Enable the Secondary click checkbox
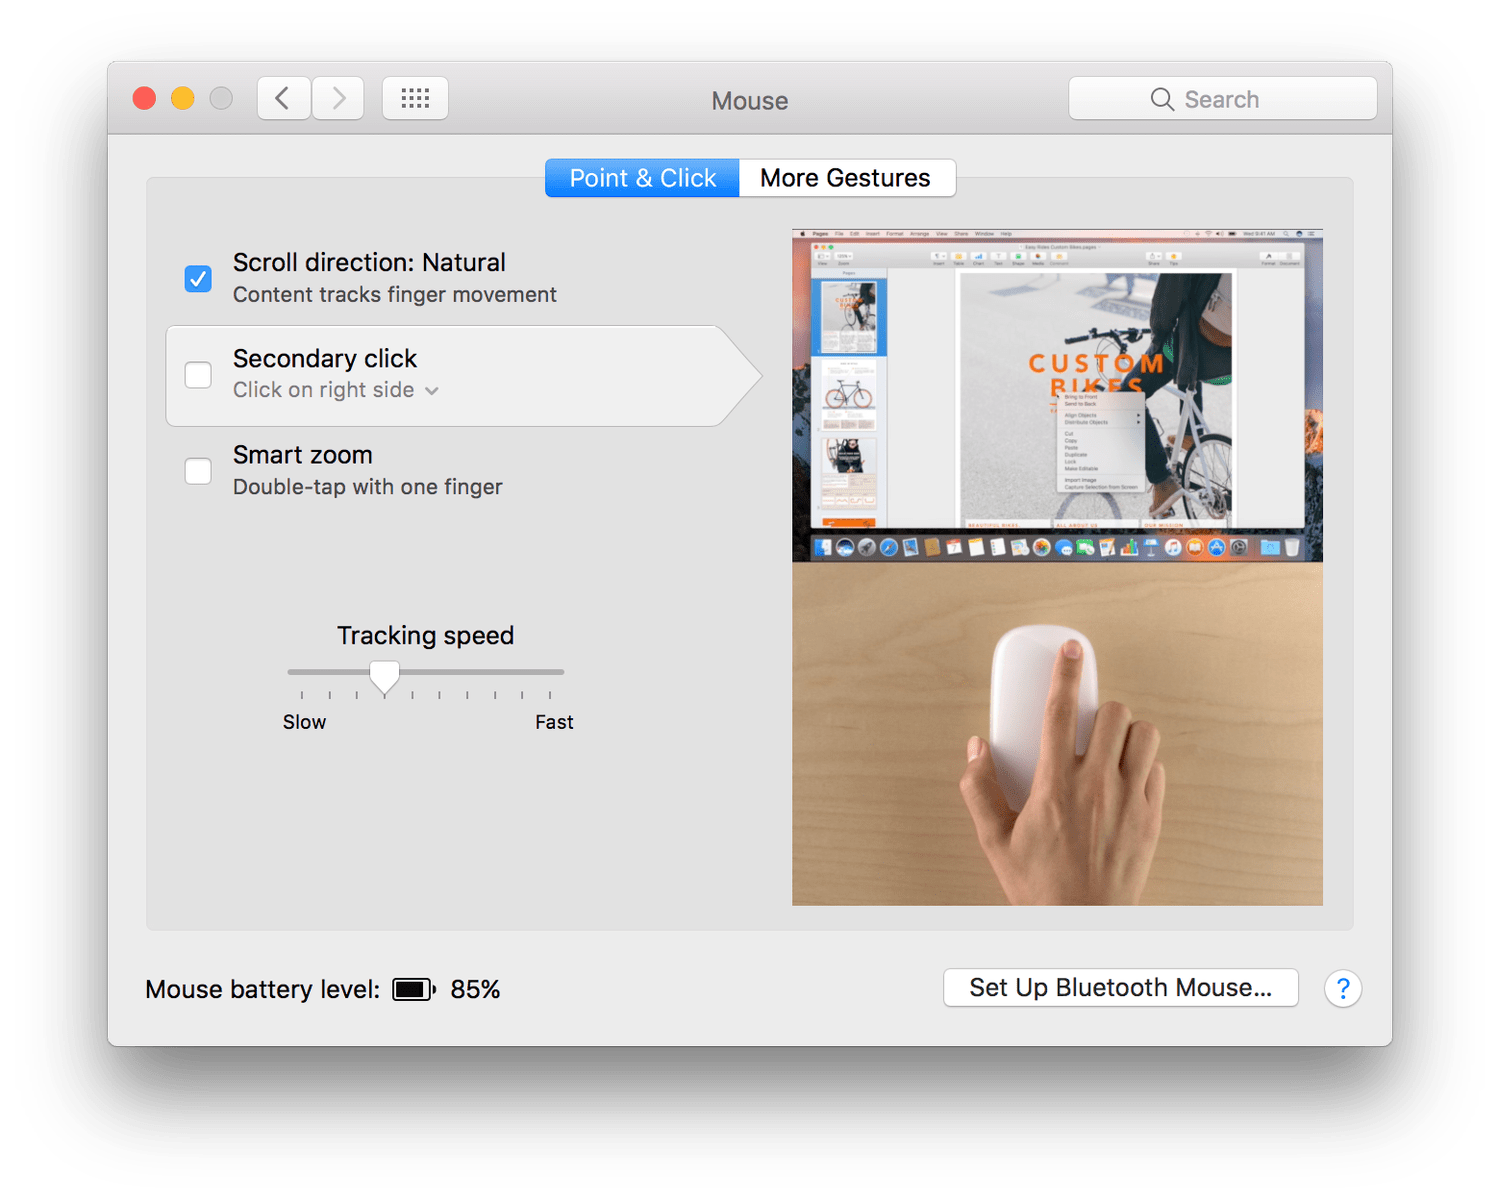 coord(198,375)
